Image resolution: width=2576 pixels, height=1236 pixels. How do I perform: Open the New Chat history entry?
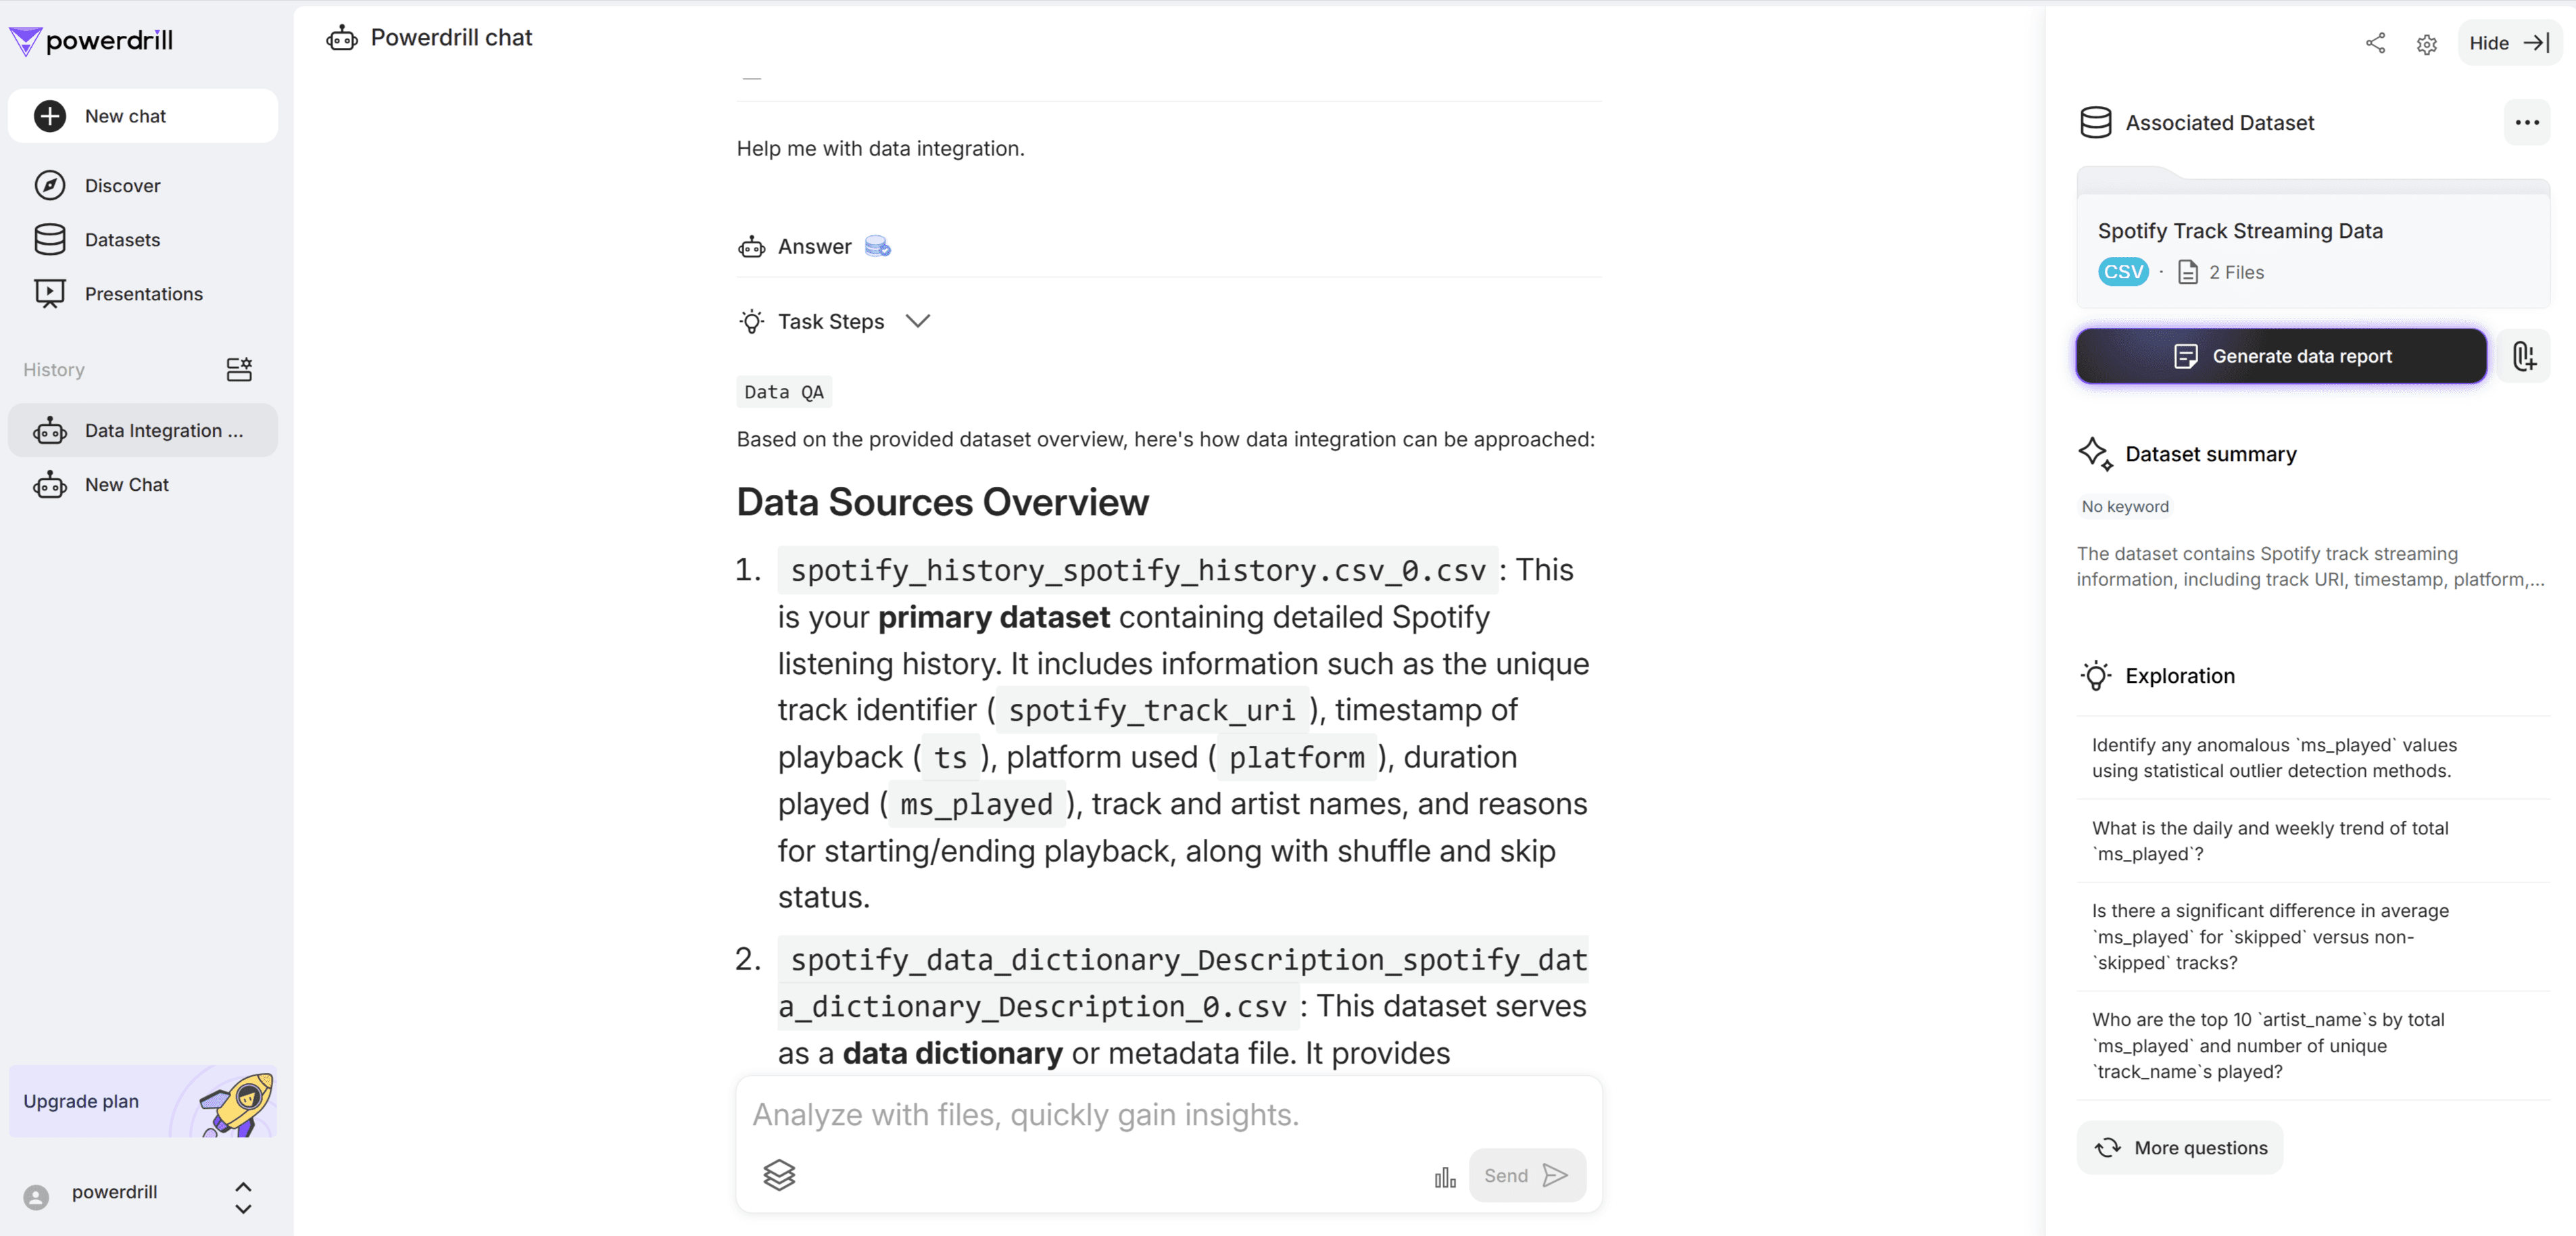pyautogui.click(x=143, y=485)
